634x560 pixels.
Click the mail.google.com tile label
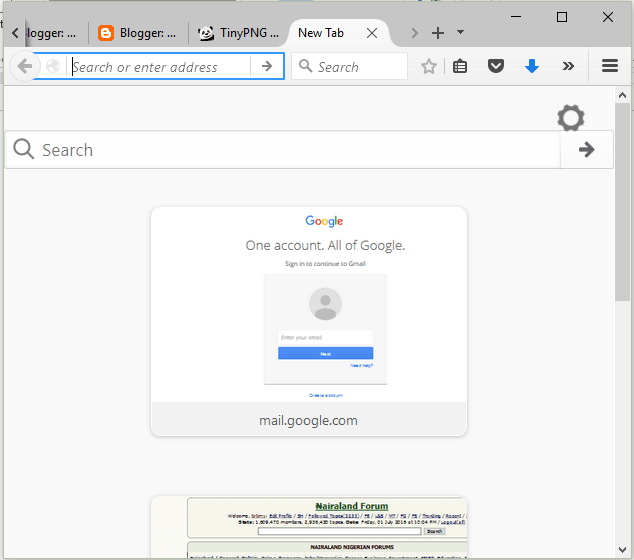(x=309, y=421)
